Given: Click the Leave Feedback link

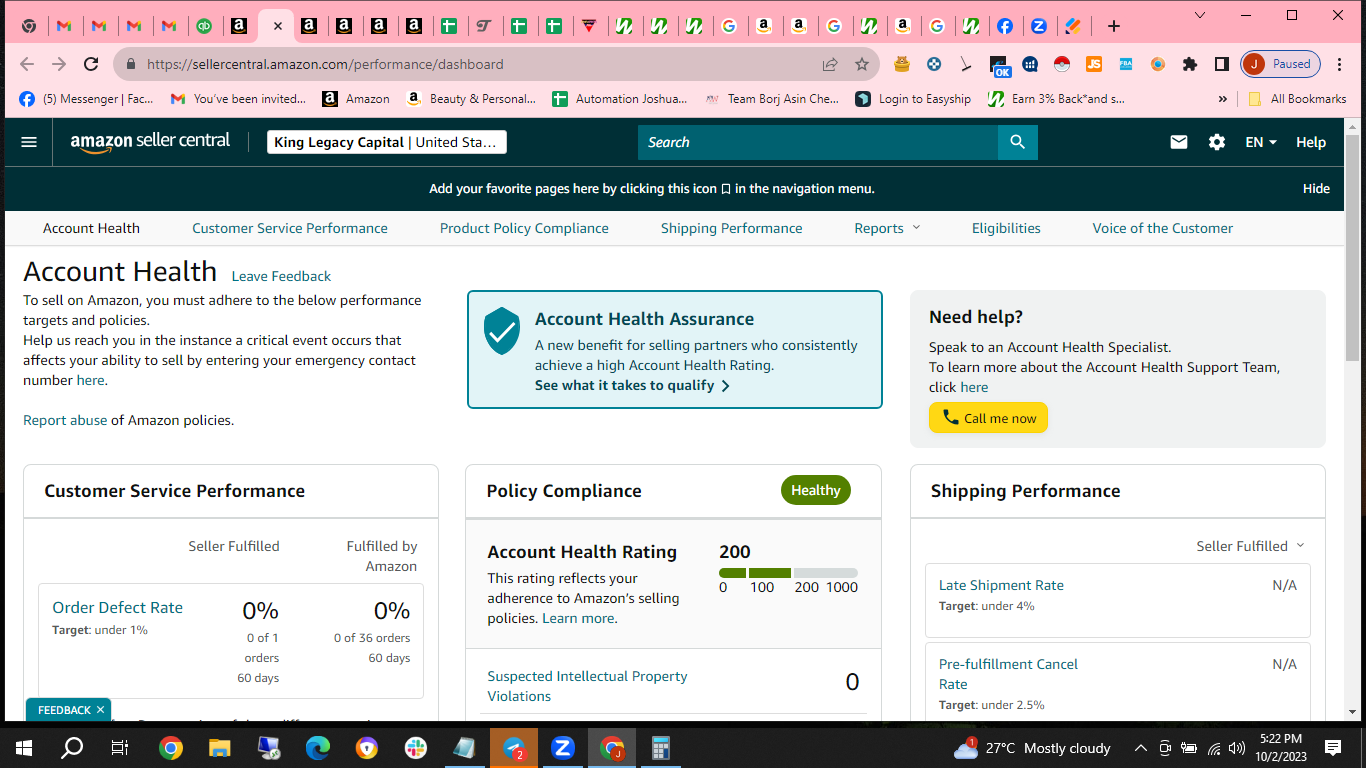Looking at the screenshot, I should point(281,276).
